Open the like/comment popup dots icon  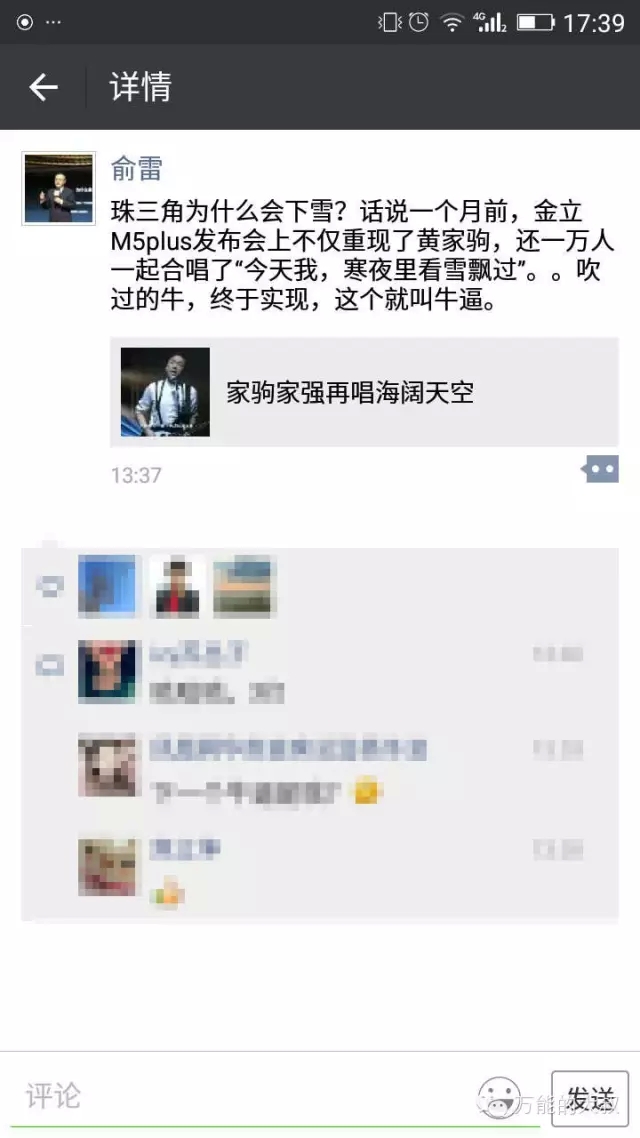tap(600, 469)
